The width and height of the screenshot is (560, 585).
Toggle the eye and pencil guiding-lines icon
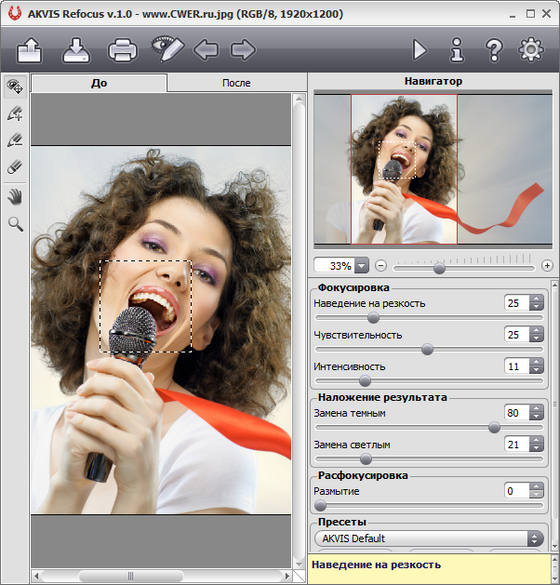(168, 49)
